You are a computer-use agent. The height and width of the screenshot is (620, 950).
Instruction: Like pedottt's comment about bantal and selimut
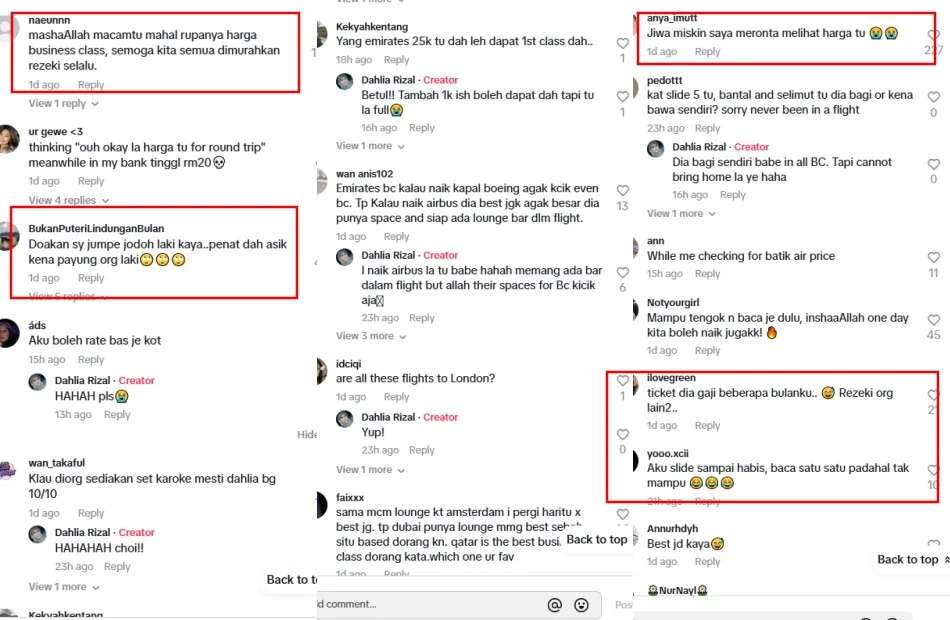[x=934, y=97]
